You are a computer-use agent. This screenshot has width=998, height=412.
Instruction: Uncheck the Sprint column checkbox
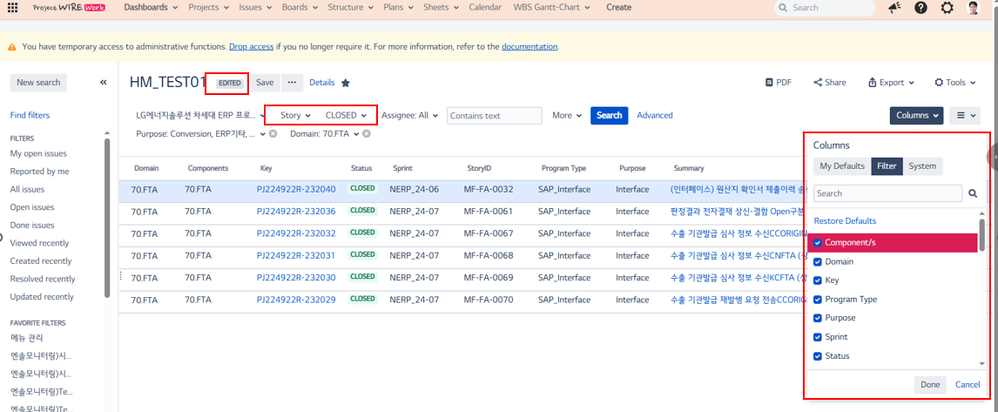pos(818,337)
